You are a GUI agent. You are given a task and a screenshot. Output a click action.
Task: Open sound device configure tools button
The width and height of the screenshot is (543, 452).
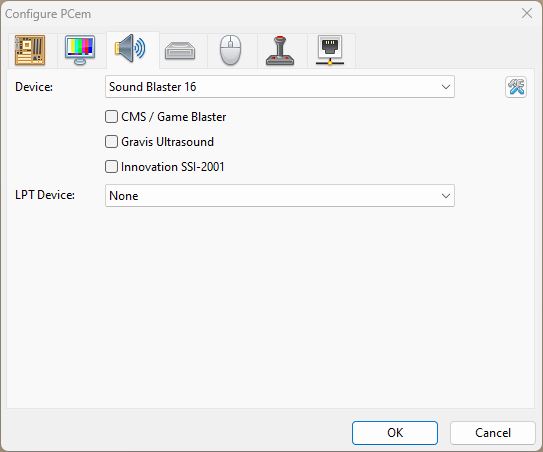[x=516, y=87]
